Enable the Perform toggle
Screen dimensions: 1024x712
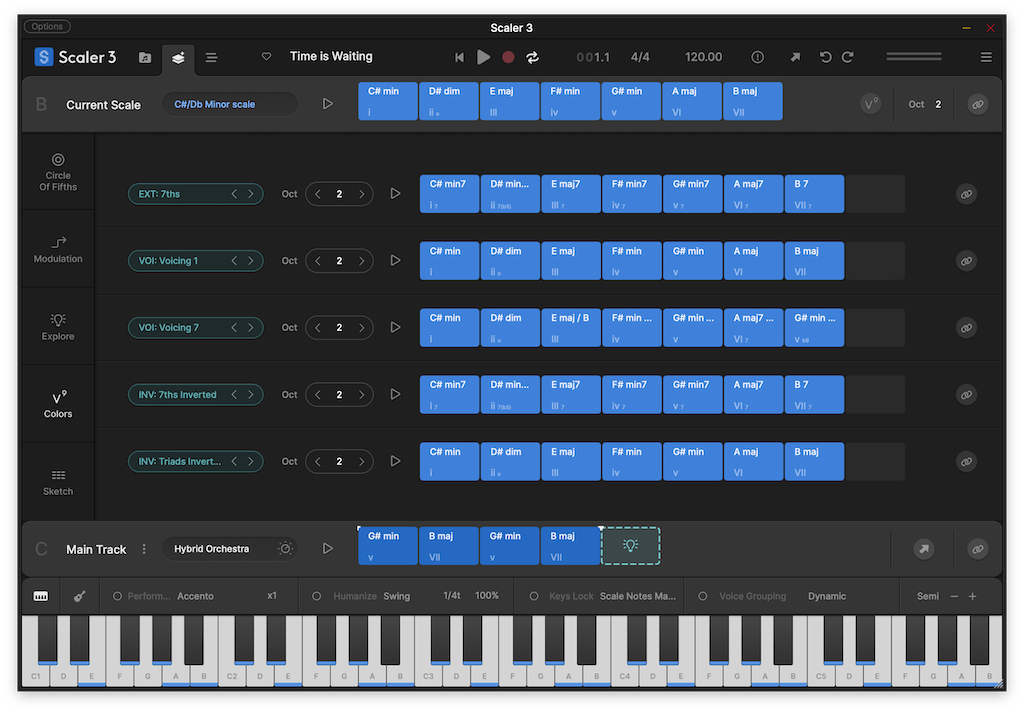pyautogui.click(x=118, y=596)
